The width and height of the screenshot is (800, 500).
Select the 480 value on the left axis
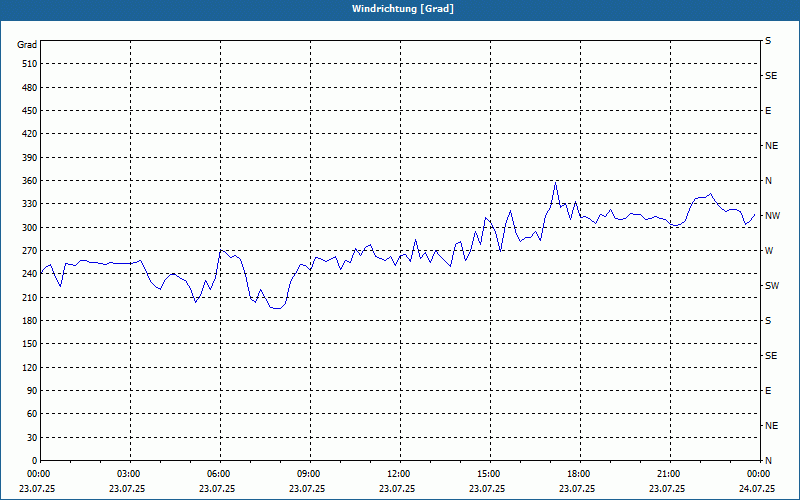30,87
